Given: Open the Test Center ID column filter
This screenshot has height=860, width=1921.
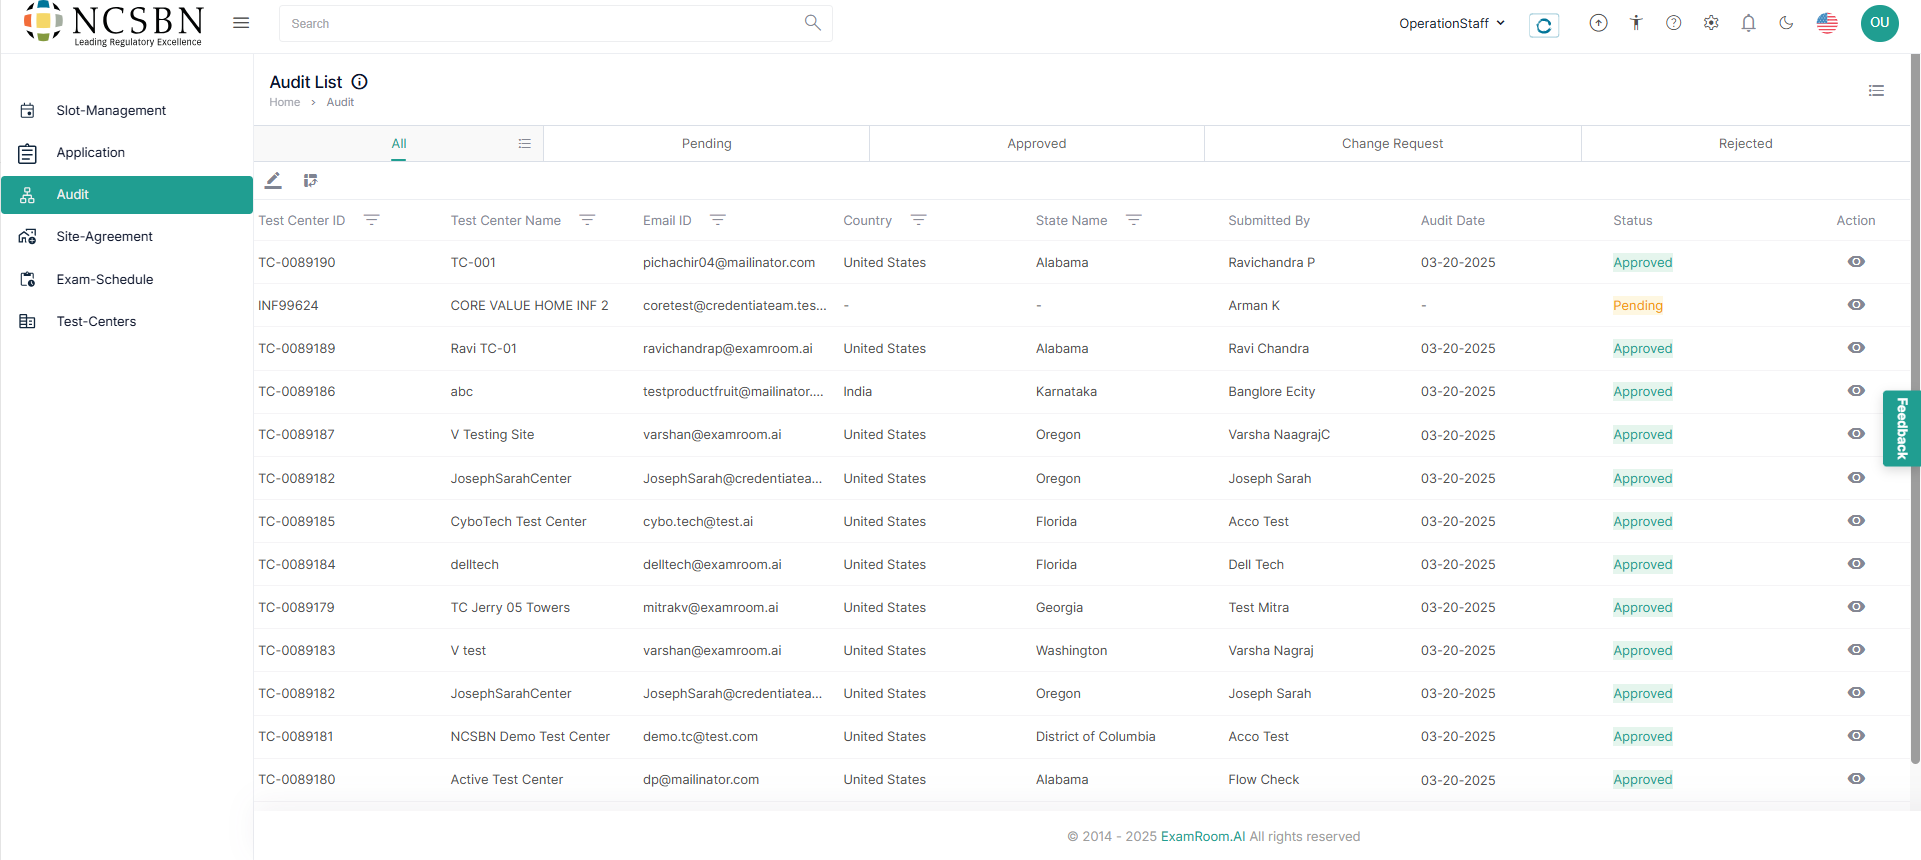Looking at the screenshot, I should pyautogui.click(x=371, y=220).
